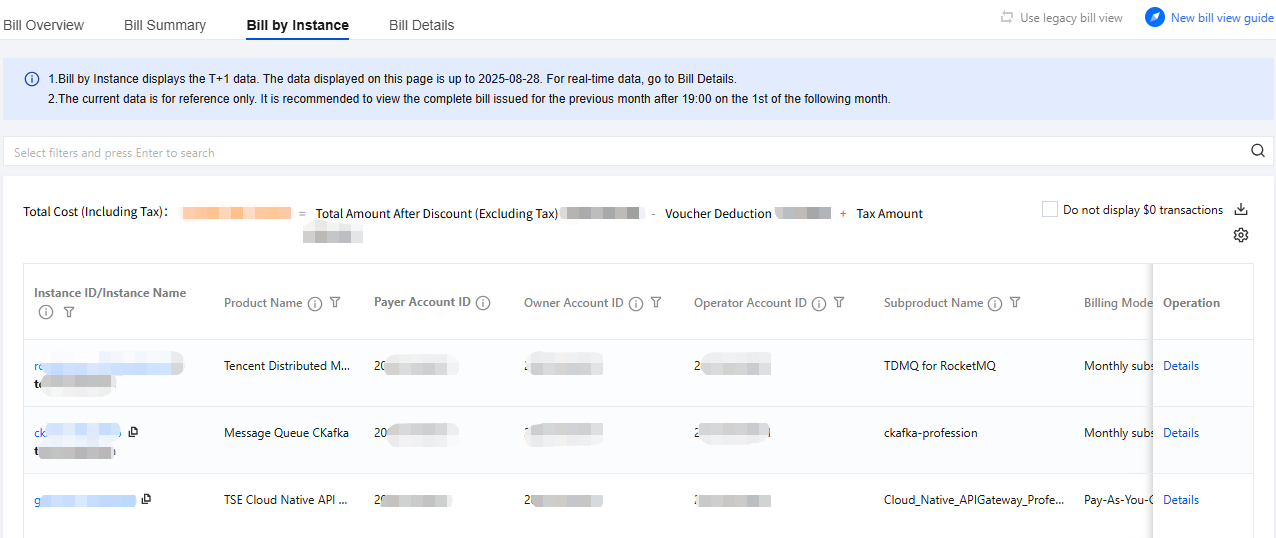Open Details for TDMQ RocketMQ row
This screenshot has height=538, width=1276.
click(x=1180, y=366)
